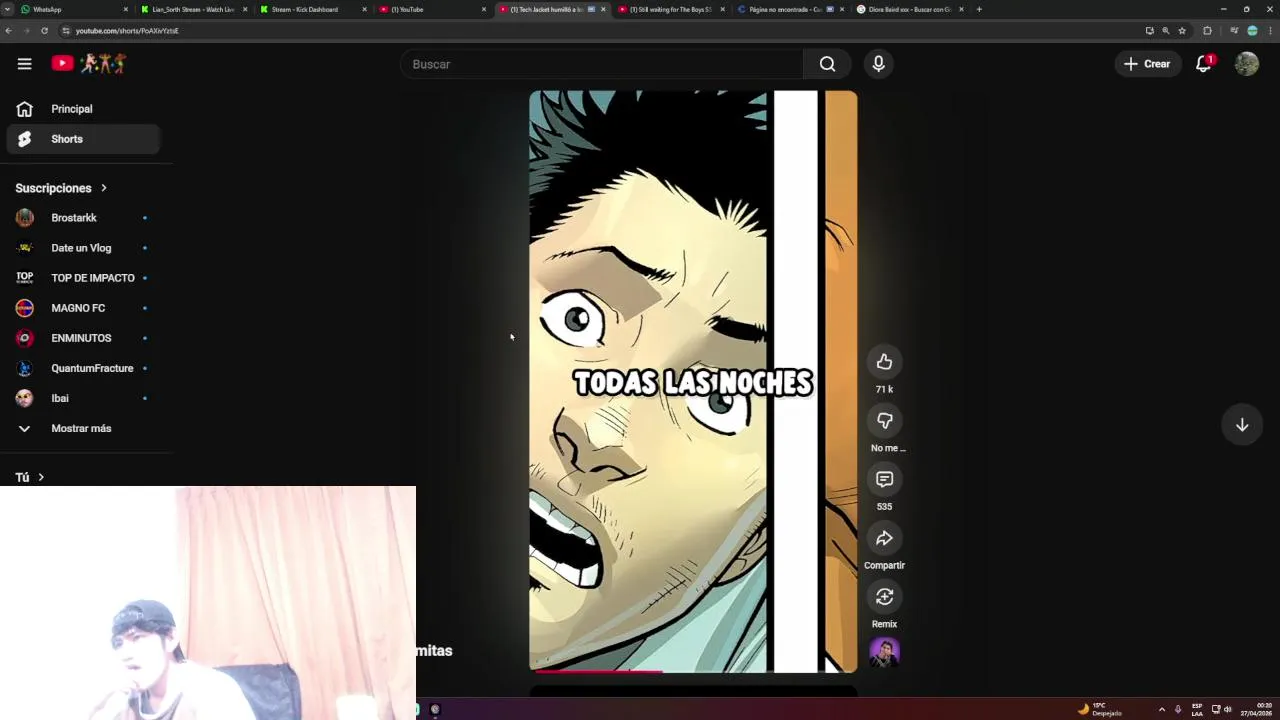The height and width of the screenshot is (720, 1280).
Task: Open the Chrome profile avatar
Action: [1252, 31]
